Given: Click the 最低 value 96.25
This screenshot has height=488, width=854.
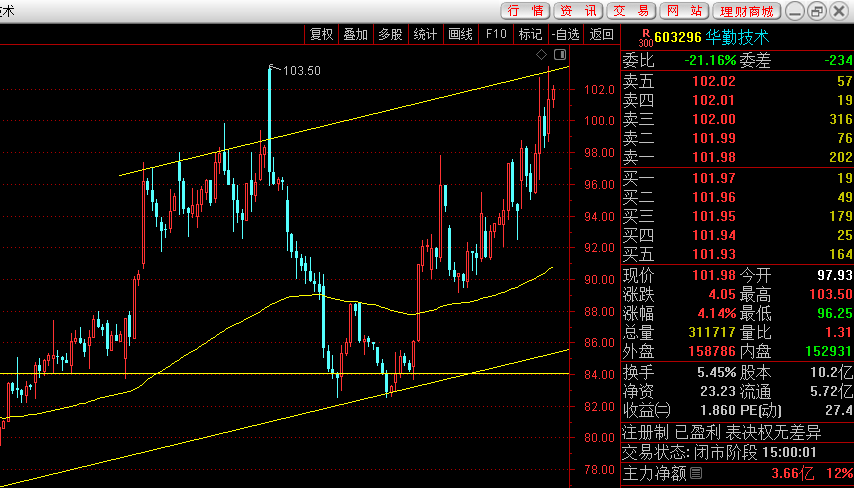Looking at the screenshot, I should coord(835,314).
